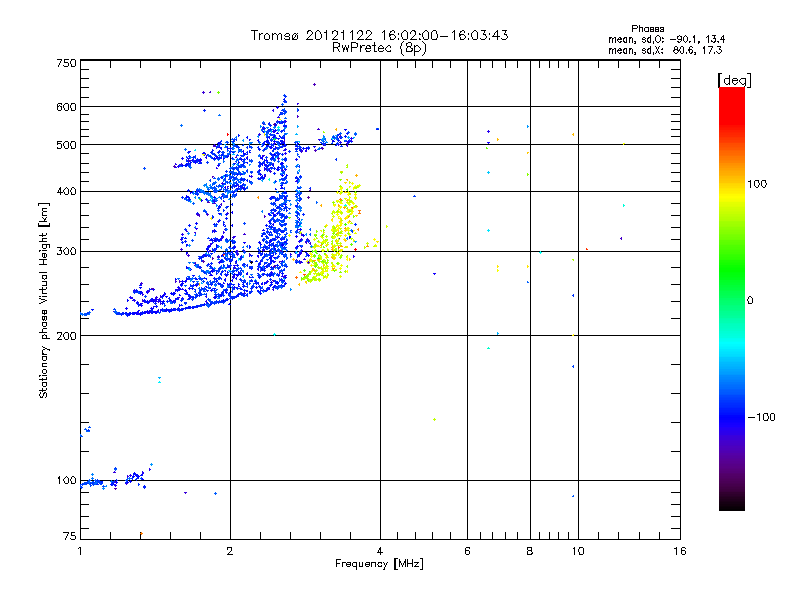800x600 pixels.
Task: Click the x-axis tick label '16'
Action: point(680,551)
